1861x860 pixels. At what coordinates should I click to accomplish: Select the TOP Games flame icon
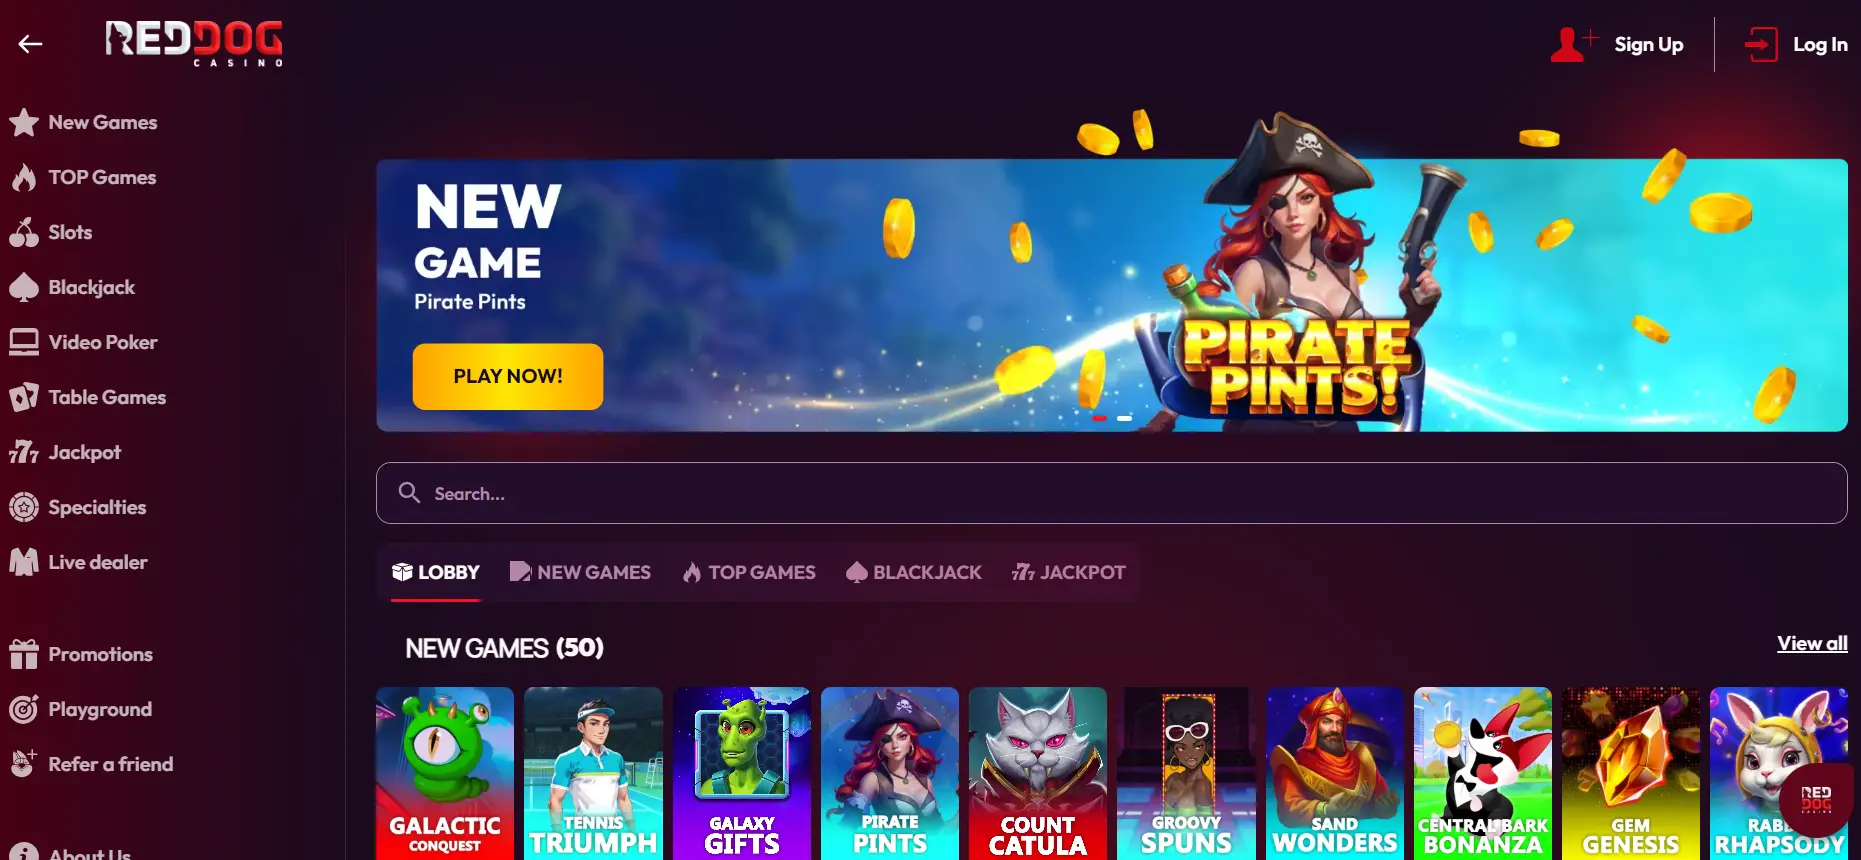click(24, 178)
